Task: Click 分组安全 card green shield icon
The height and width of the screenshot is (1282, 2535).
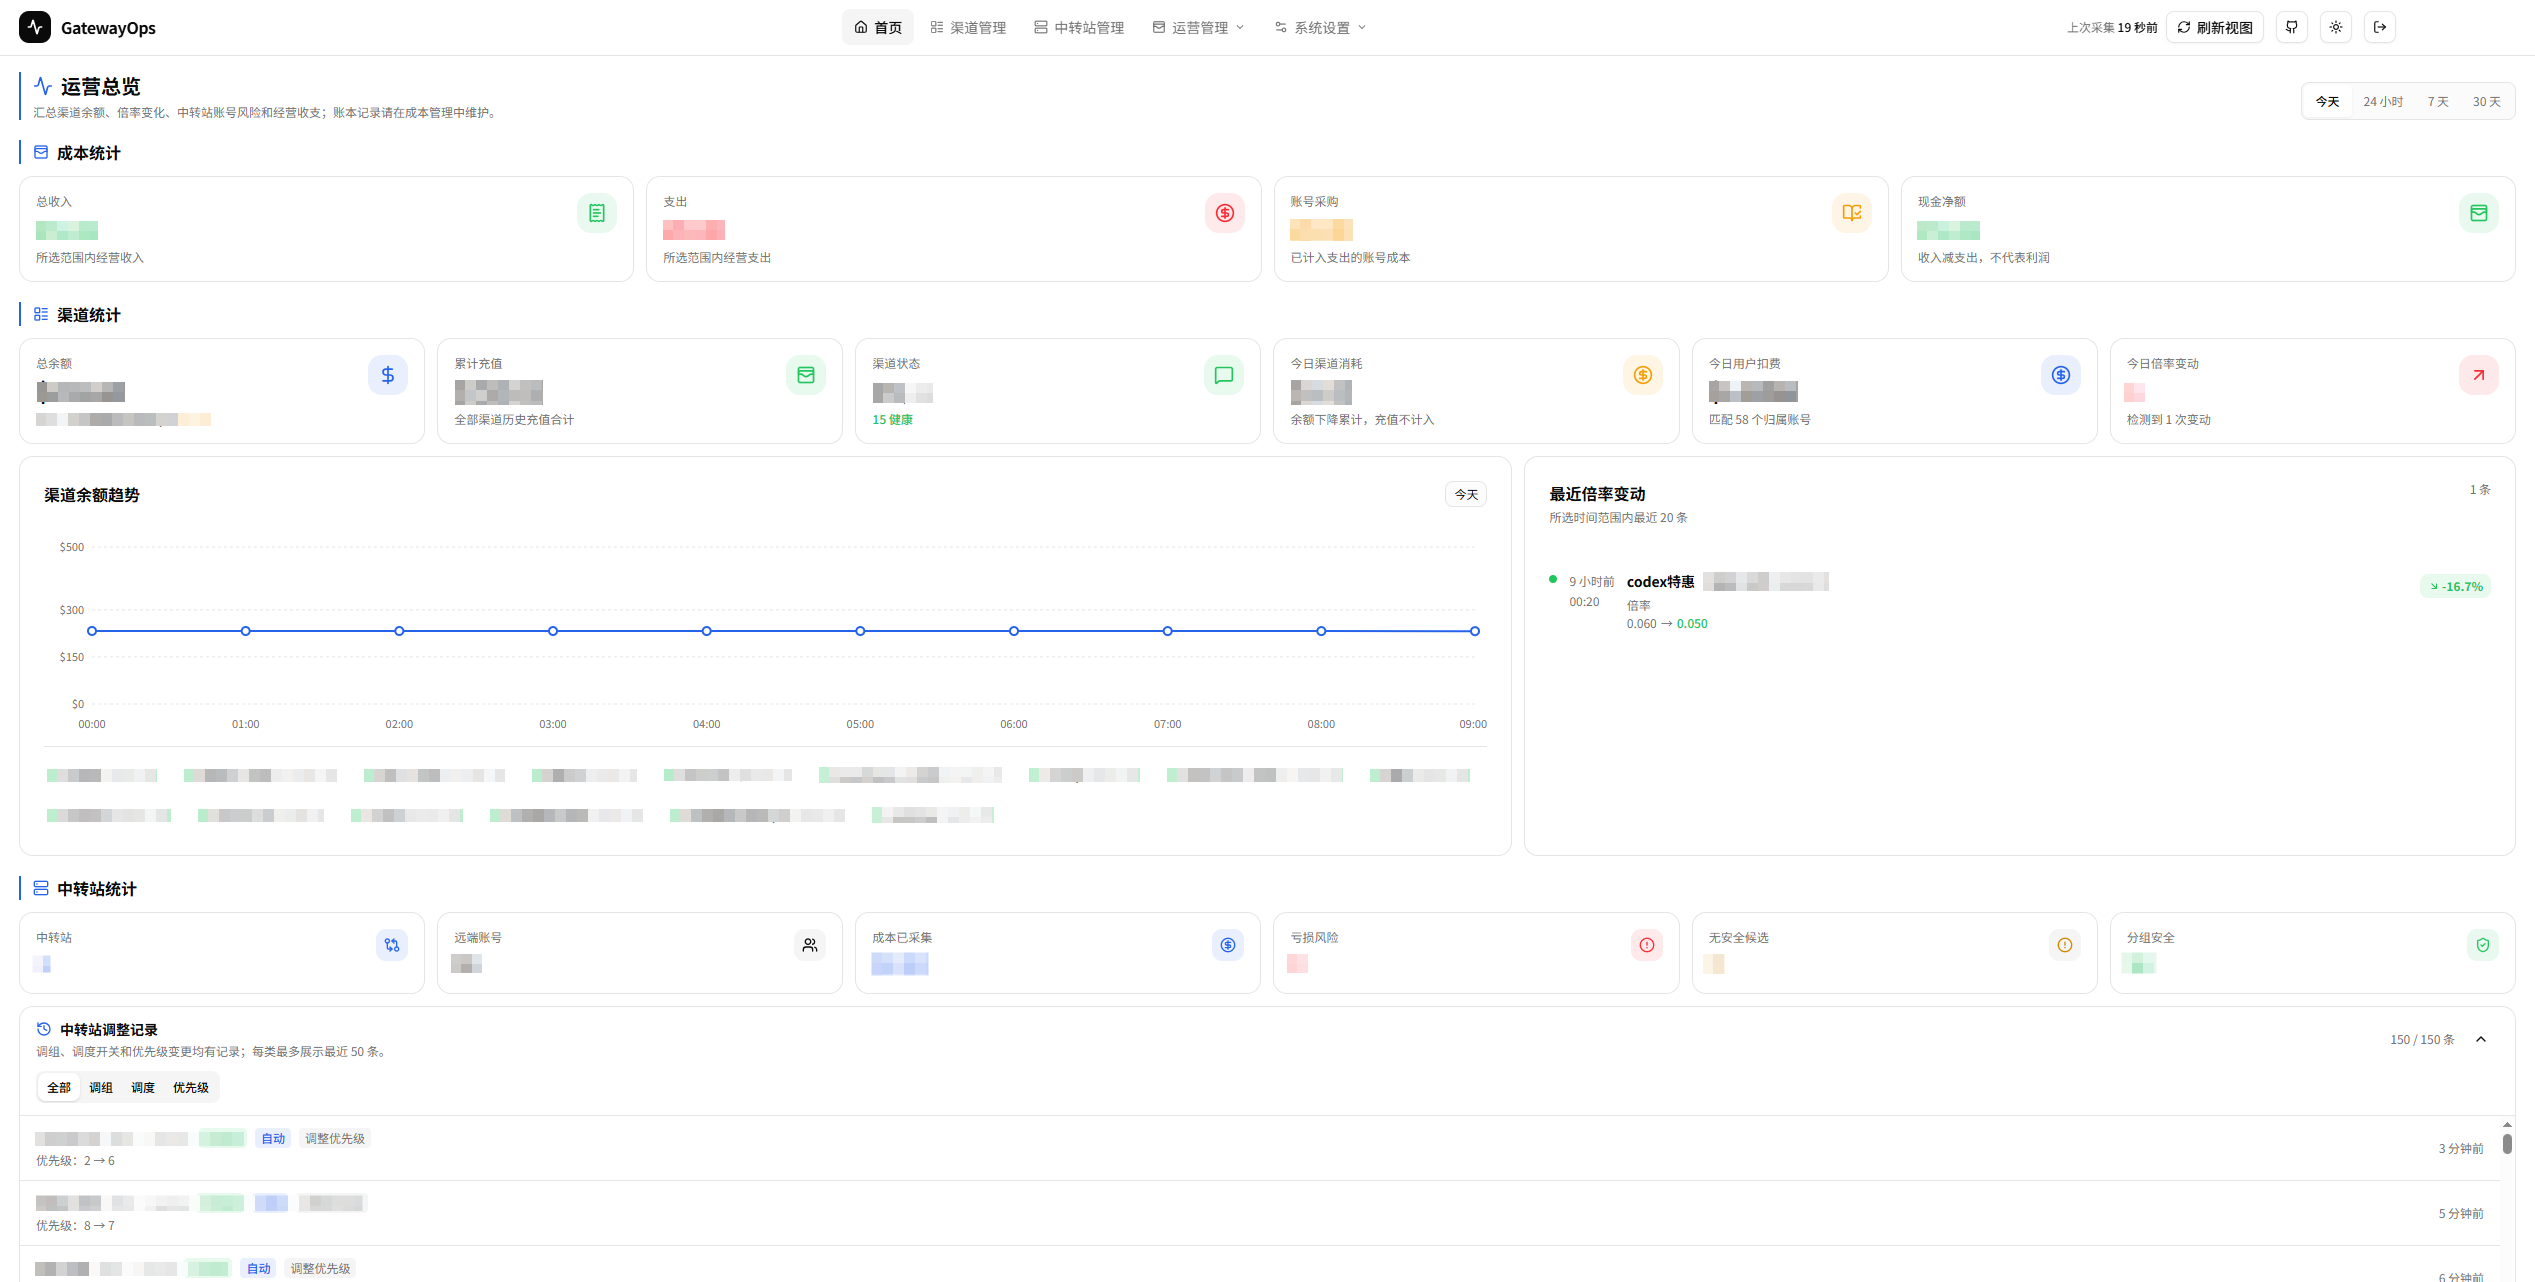Action: point(2483,945)
